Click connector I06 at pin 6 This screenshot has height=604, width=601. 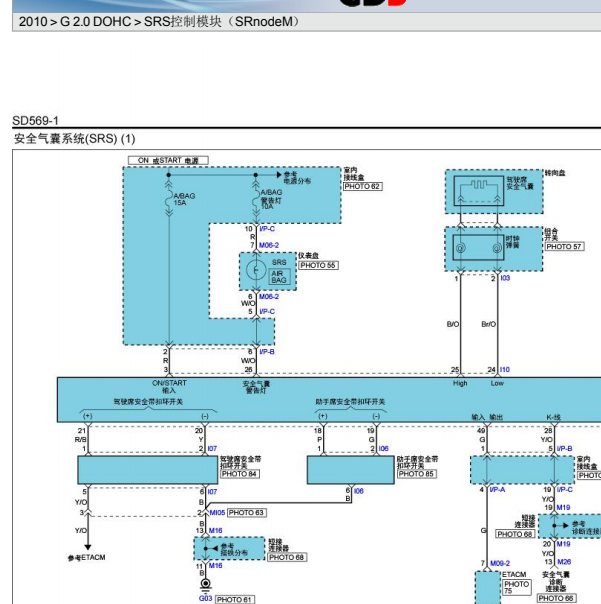359,491
